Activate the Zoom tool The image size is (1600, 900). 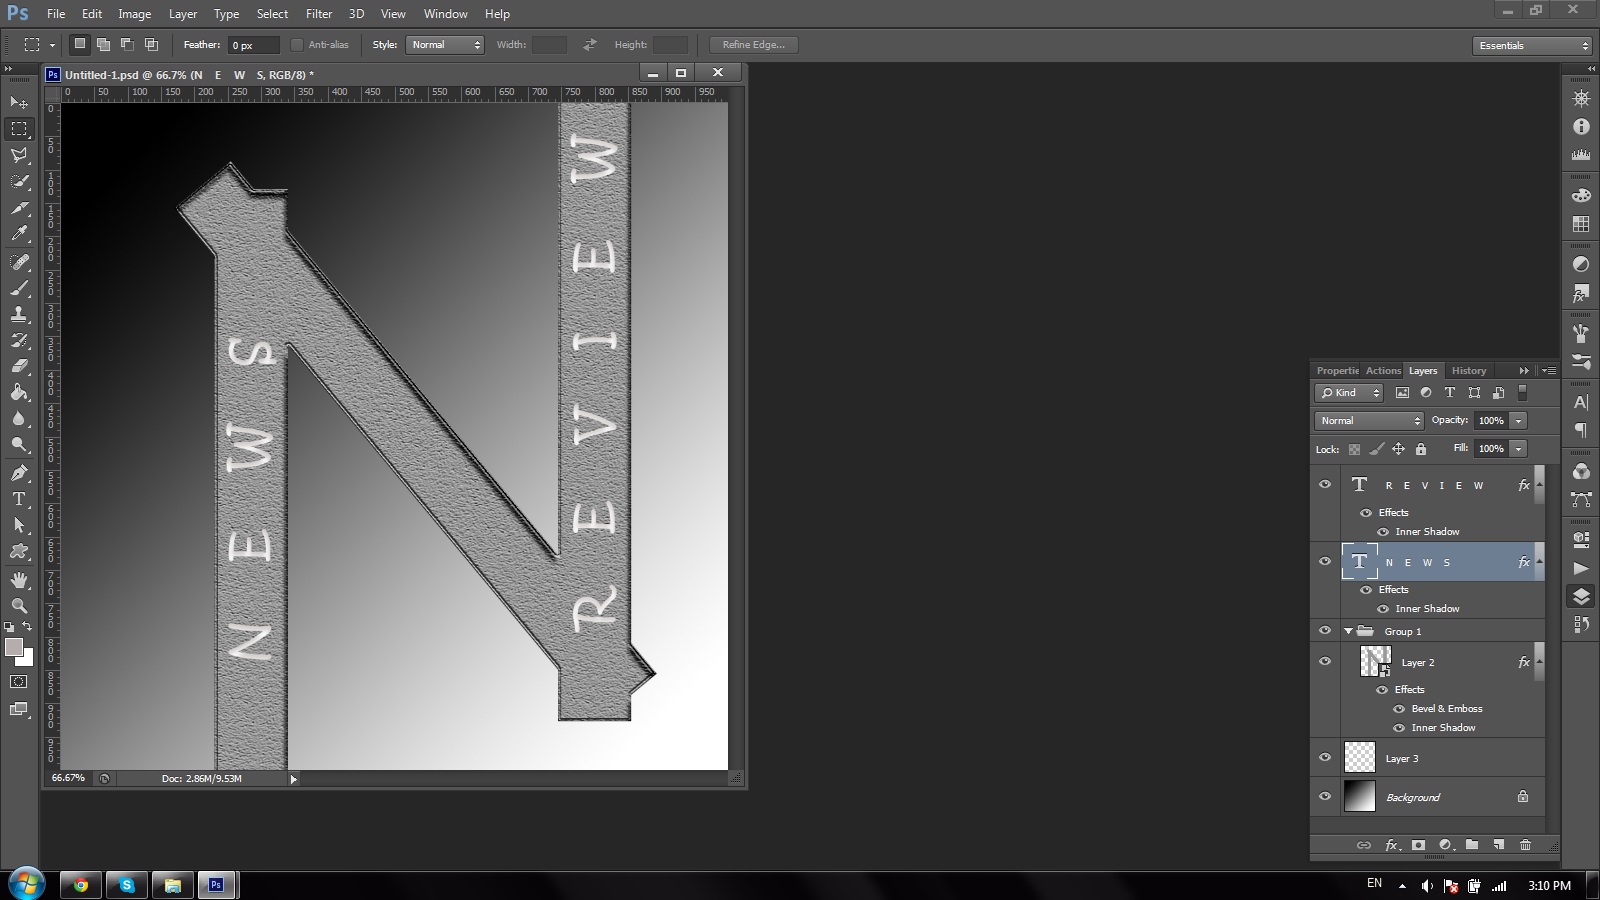pos(19,606)
